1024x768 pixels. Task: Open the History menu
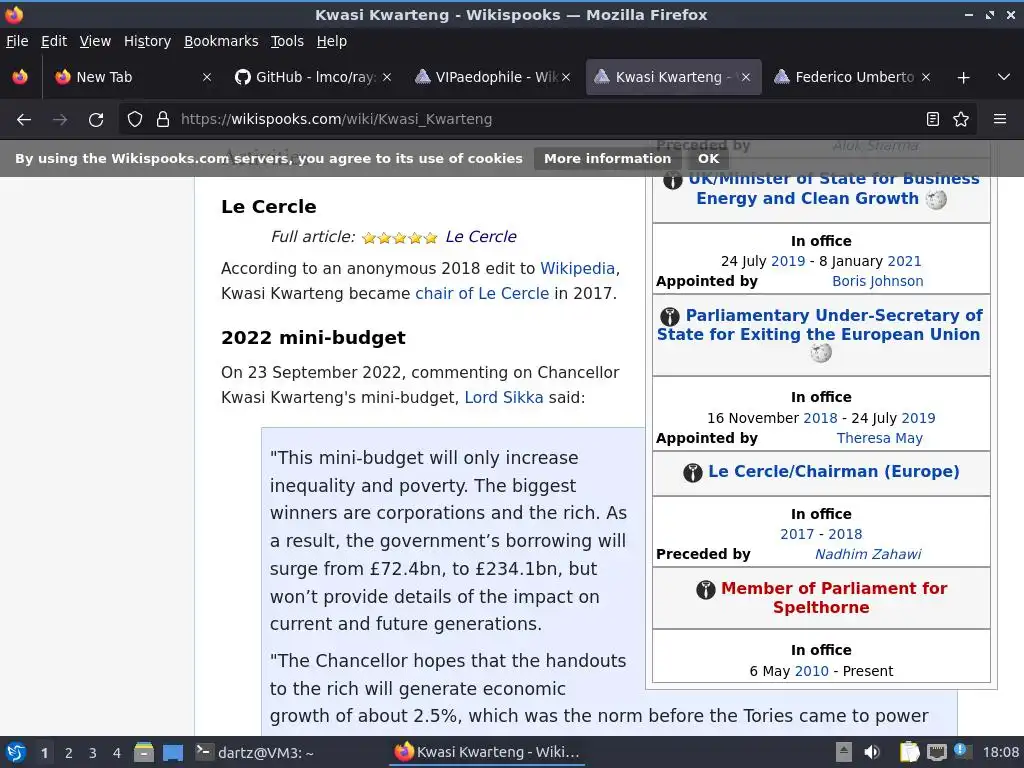(x=147, y=41)
